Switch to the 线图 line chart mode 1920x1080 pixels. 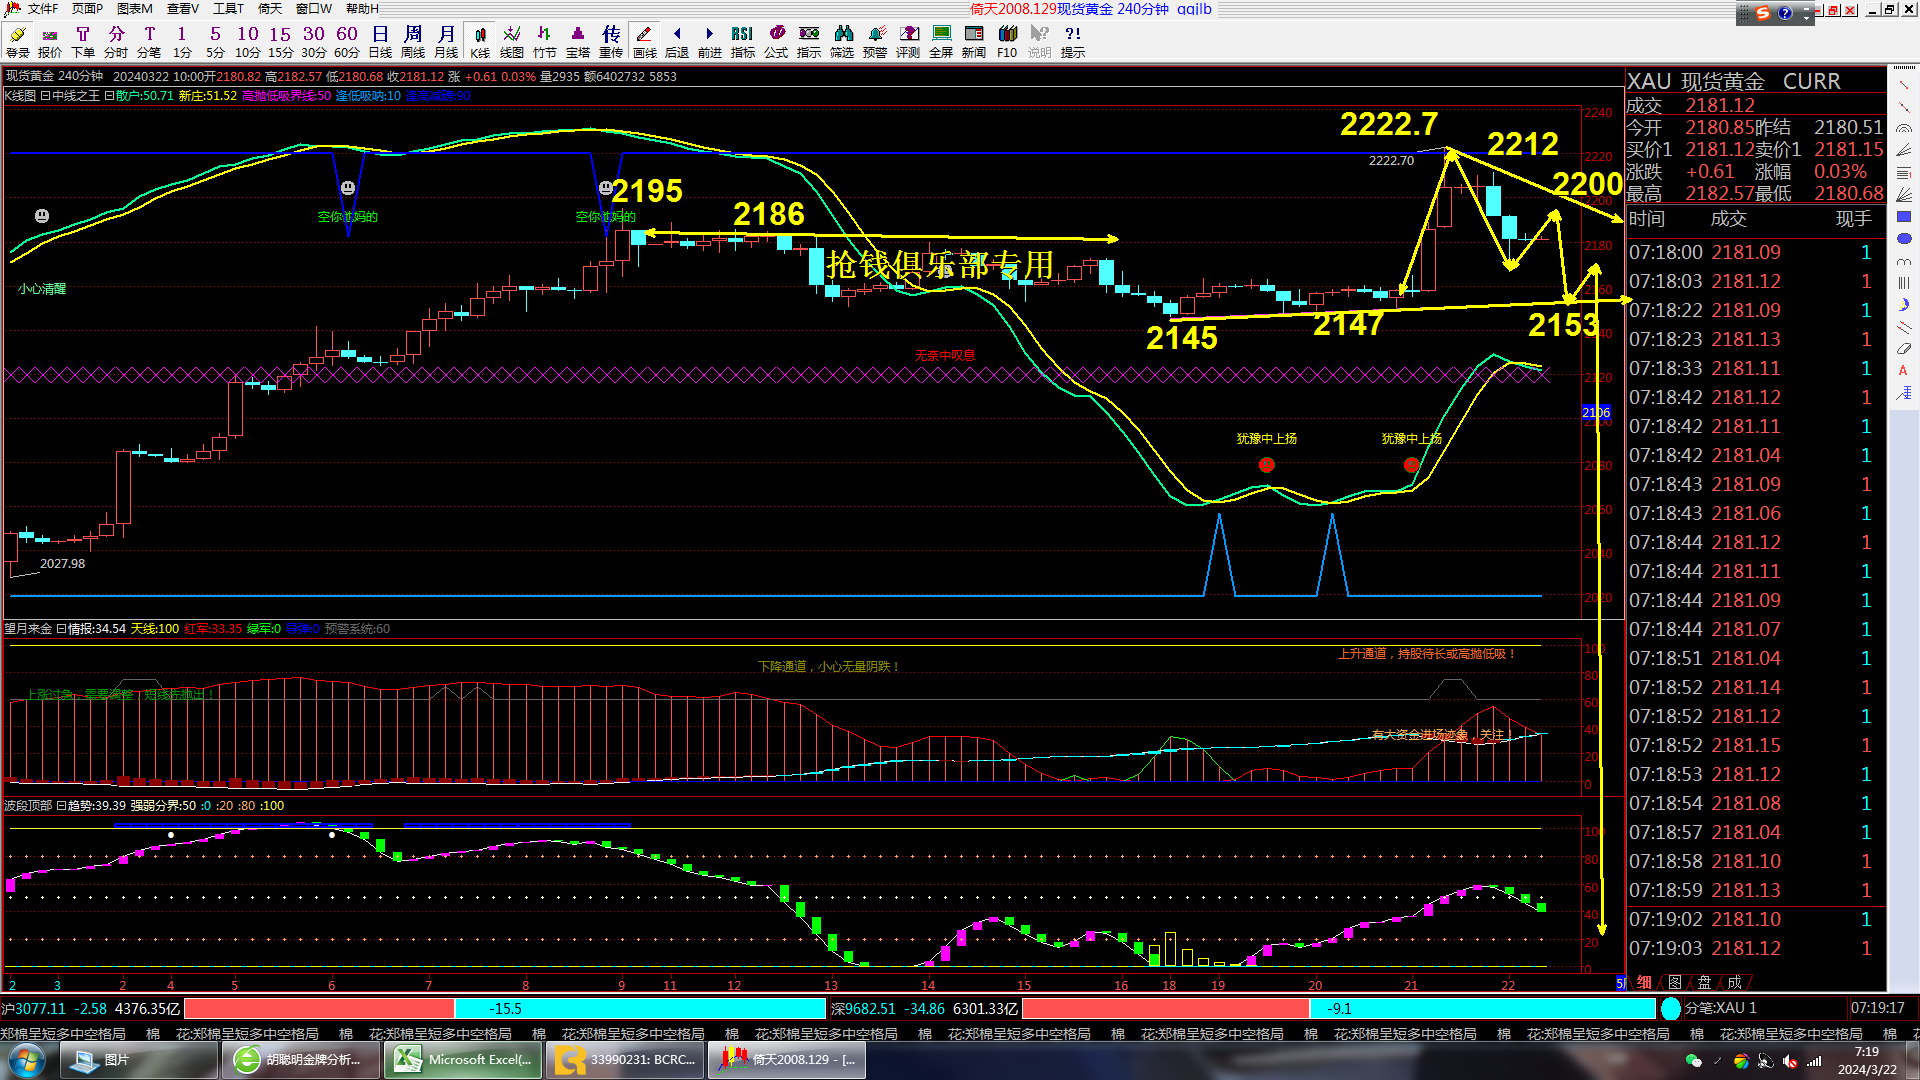(512, 41)
